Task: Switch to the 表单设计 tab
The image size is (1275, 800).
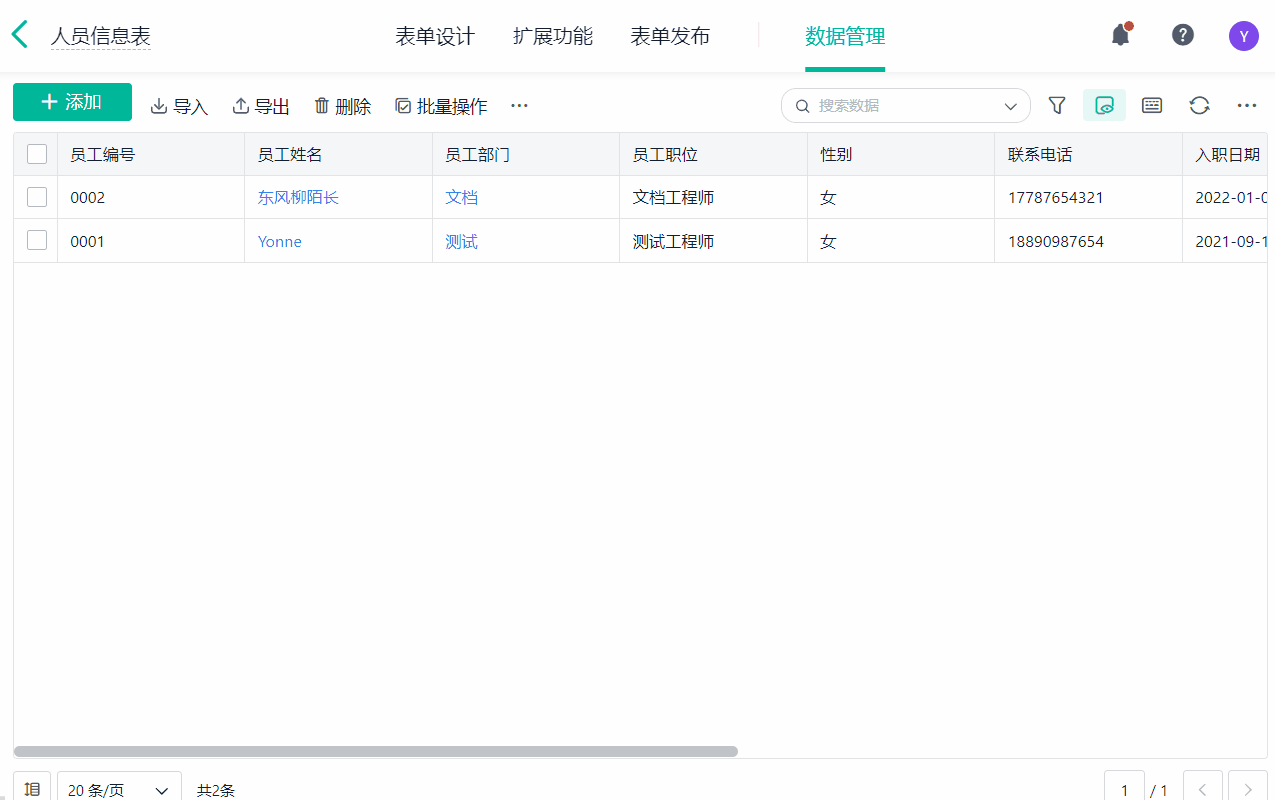Action: pos(435,36)
